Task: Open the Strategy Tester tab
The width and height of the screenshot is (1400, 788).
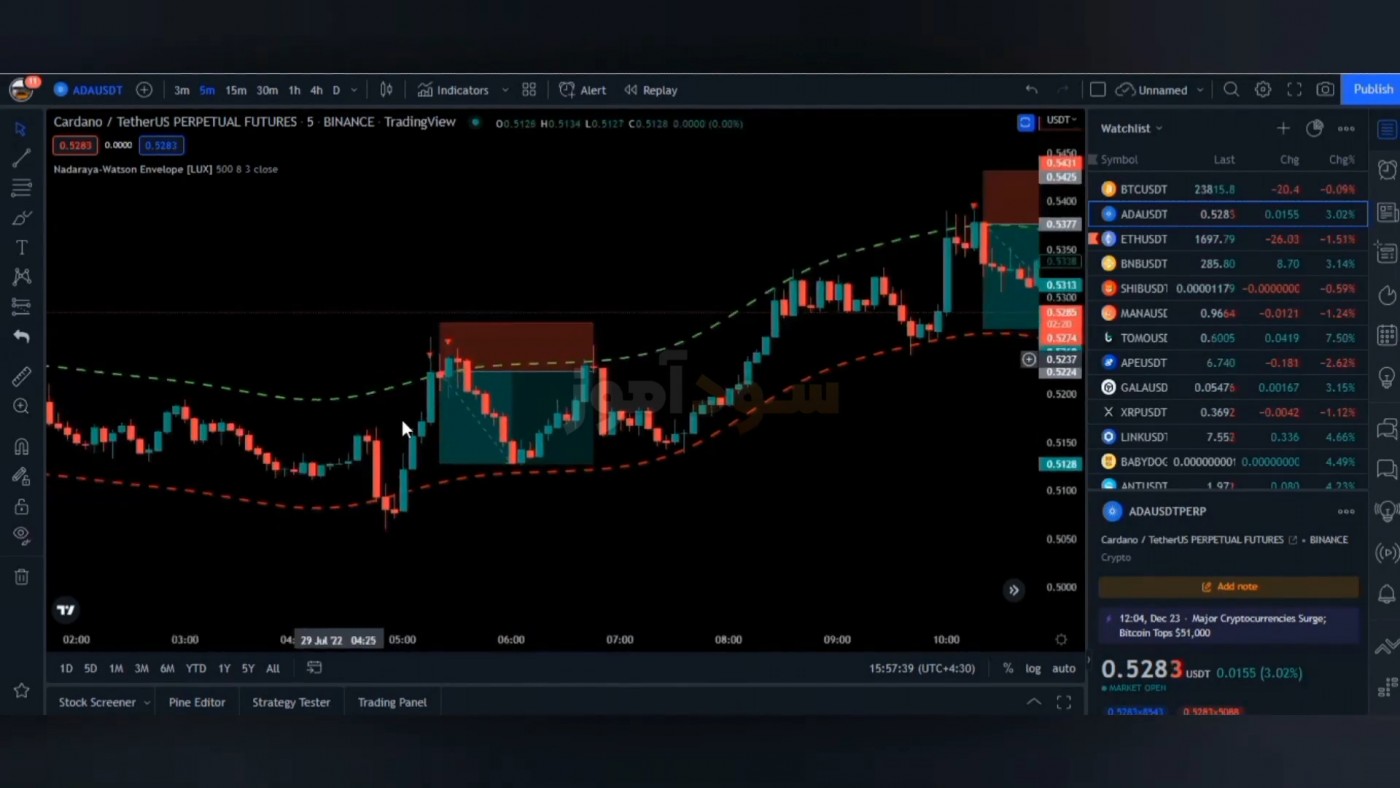Action: tap(291, 702)
